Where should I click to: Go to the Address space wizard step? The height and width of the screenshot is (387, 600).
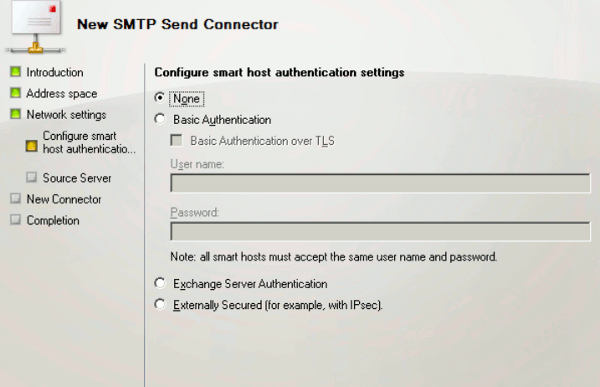coord(62,93)
